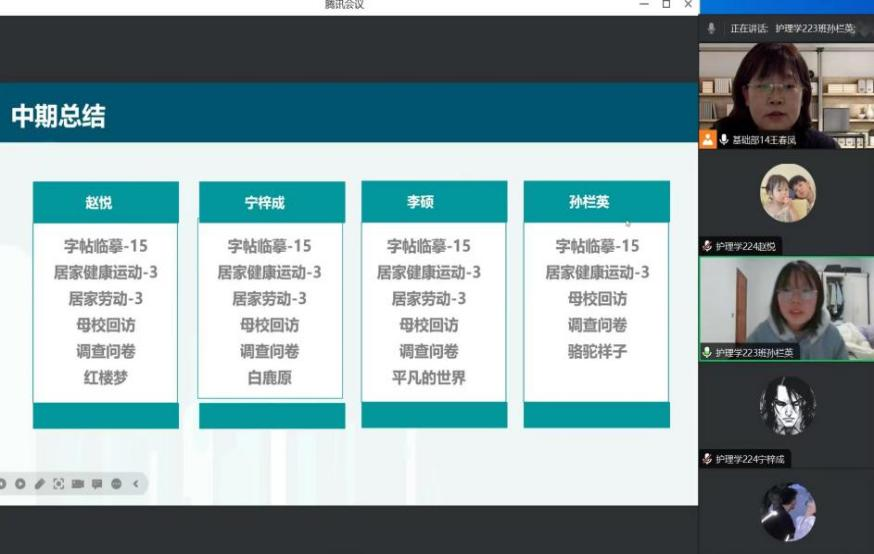Click muted microphone icon of 护理学224赵悦
Image resolution: width=874 pixels, height=554 pixels.
coord(707,246)
